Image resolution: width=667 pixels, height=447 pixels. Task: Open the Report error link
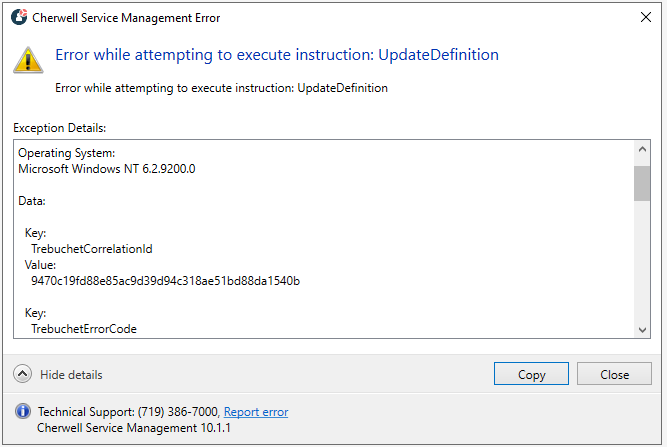click(x=255, y=412)
